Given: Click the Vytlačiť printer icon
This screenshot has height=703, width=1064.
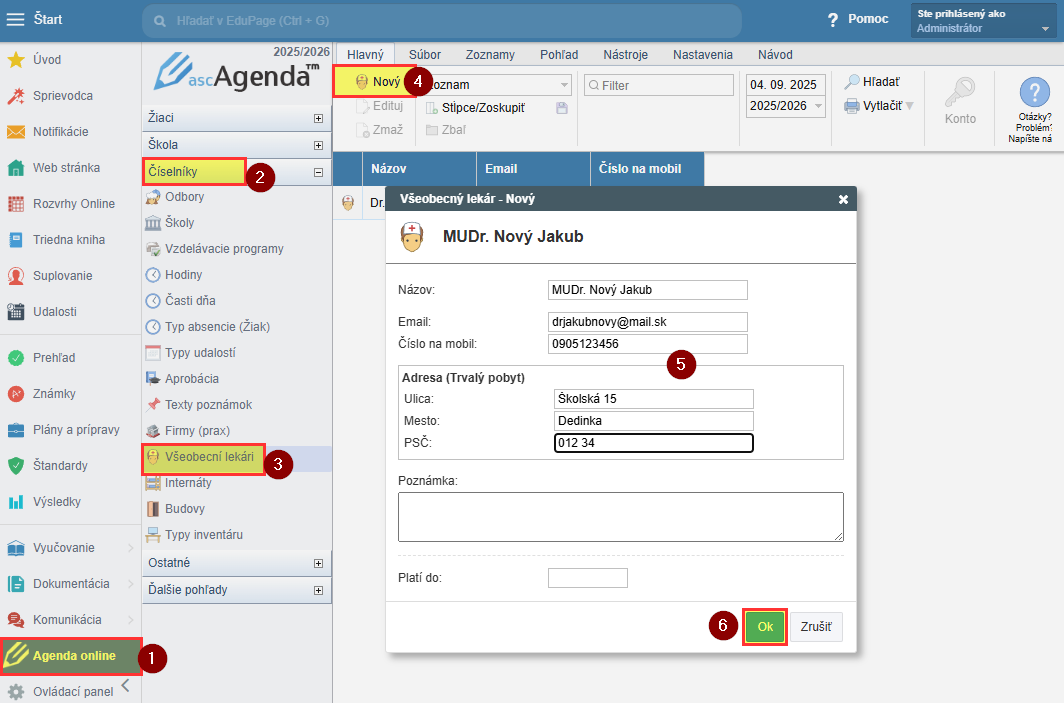Looking at the screenshot, I should [x=852, y=105].
